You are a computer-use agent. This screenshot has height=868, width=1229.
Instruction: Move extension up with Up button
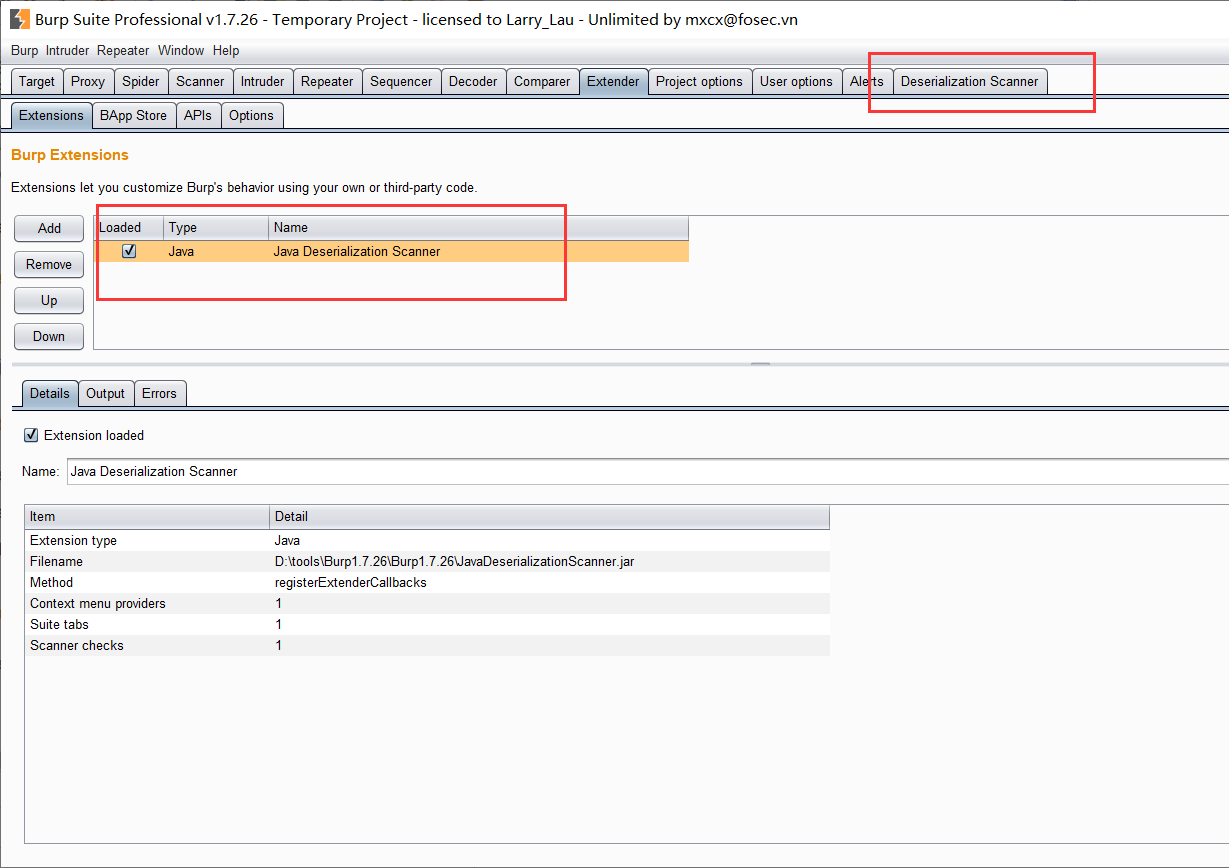coord(49,300)
